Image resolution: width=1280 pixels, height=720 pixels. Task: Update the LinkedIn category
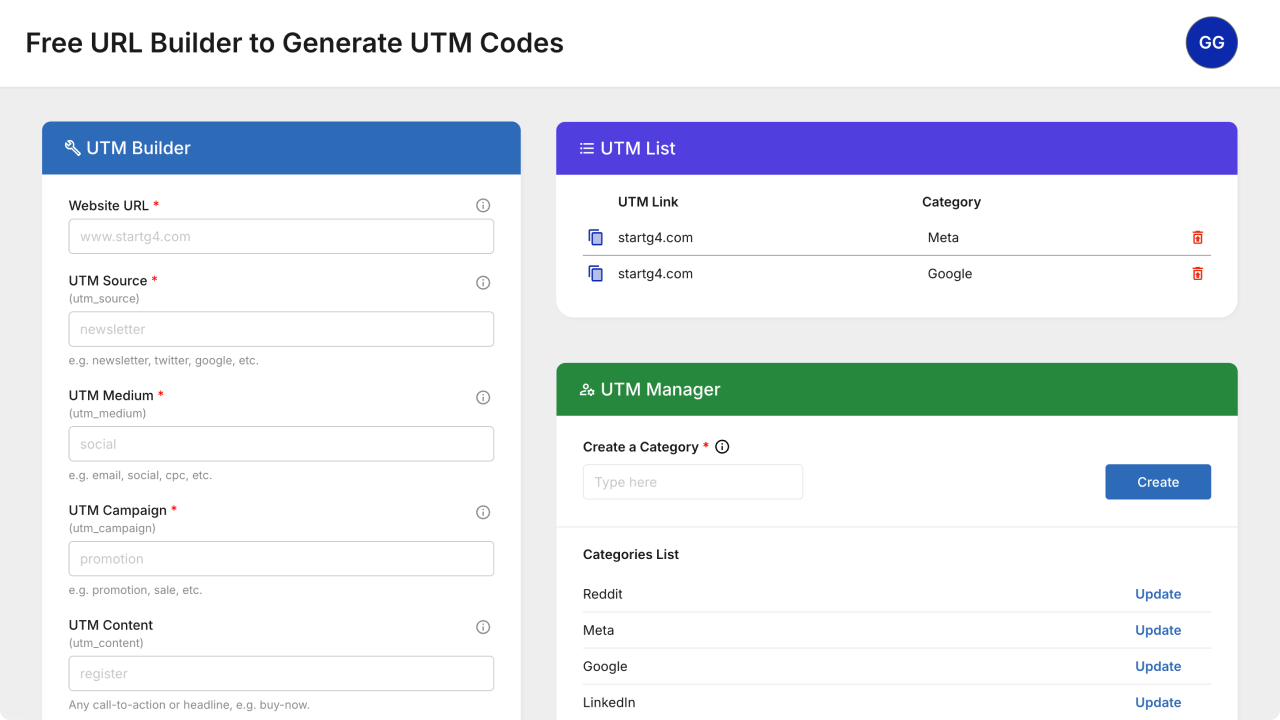(x=1157, y=702)
